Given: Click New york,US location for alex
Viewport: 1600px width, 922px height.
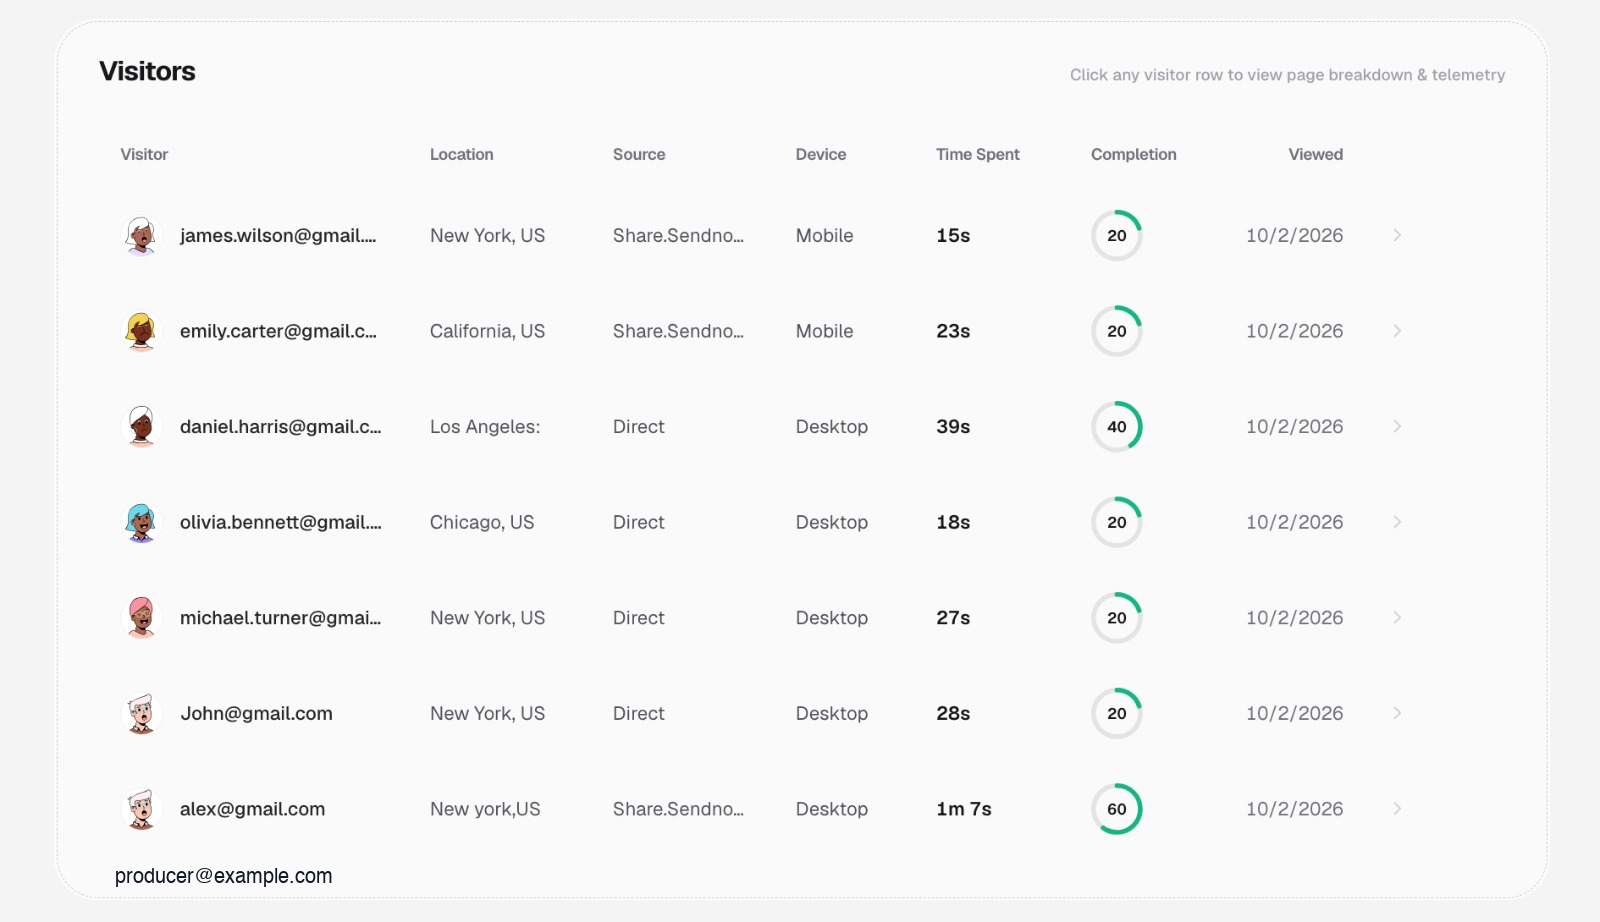Looking at the screenshot, I should point(485,809).
